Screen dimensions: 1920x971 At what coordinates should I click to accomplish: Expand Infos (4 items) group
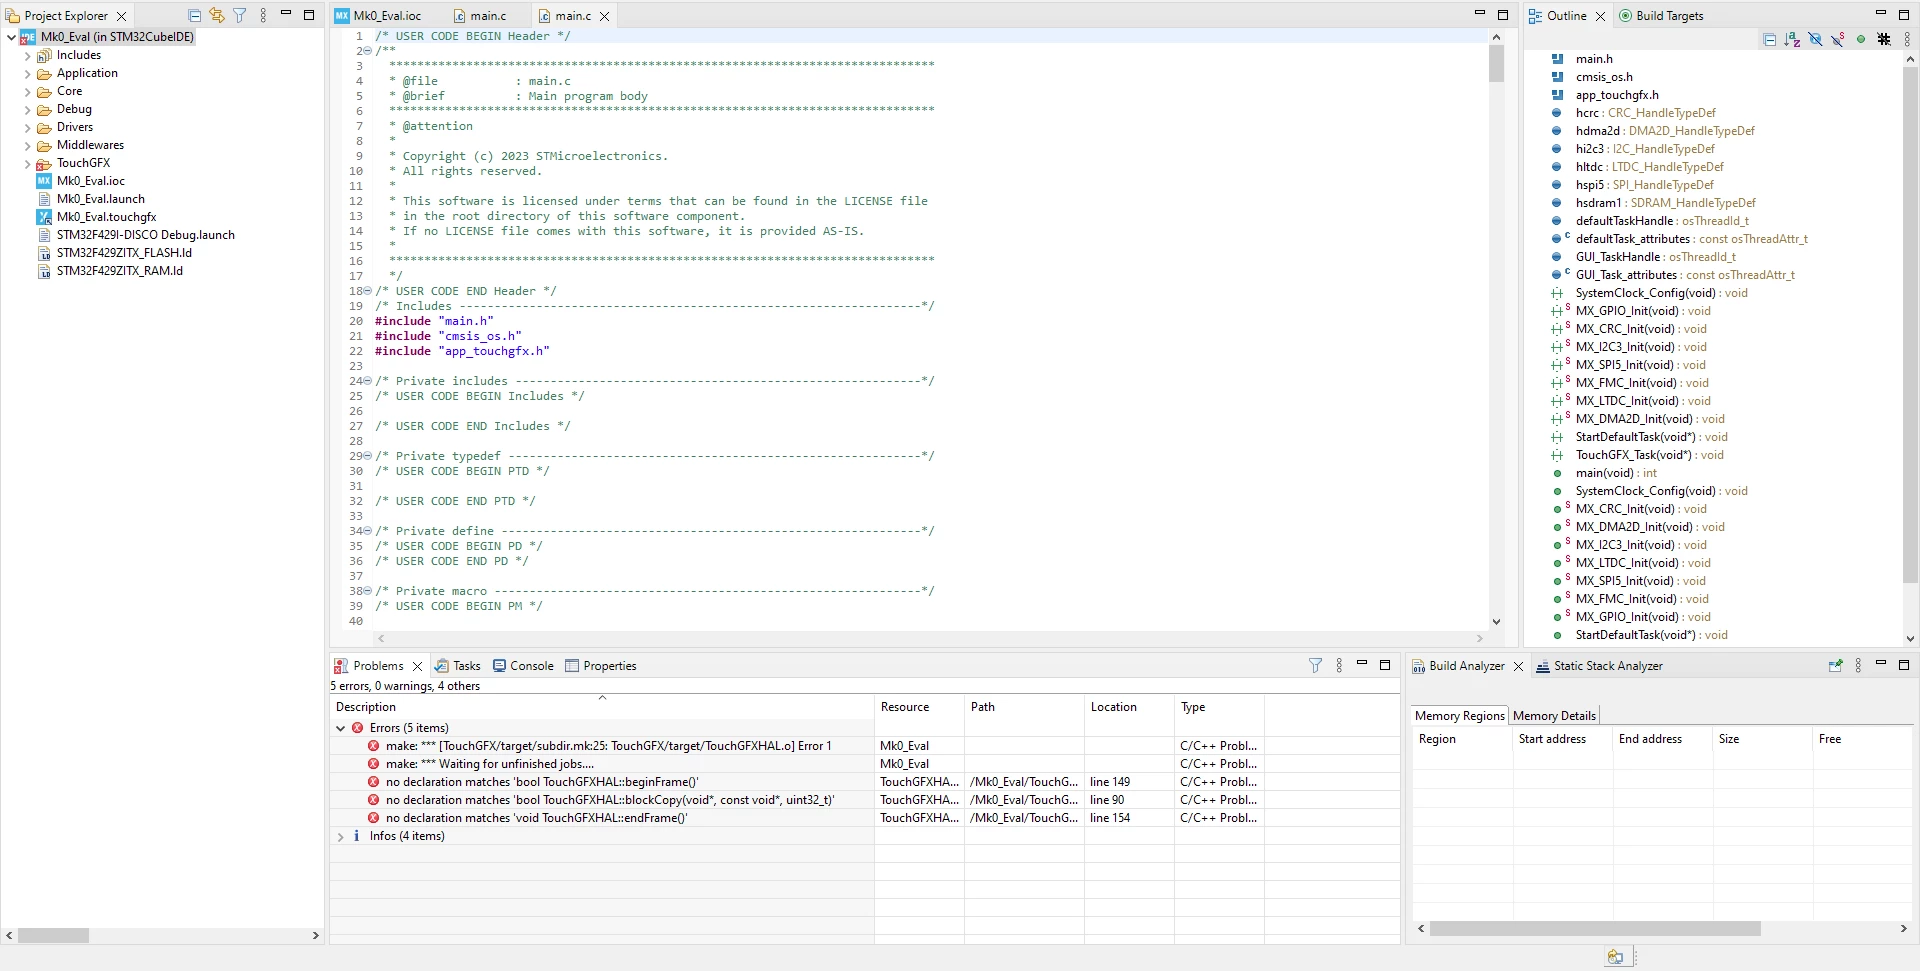coord(341,837)
